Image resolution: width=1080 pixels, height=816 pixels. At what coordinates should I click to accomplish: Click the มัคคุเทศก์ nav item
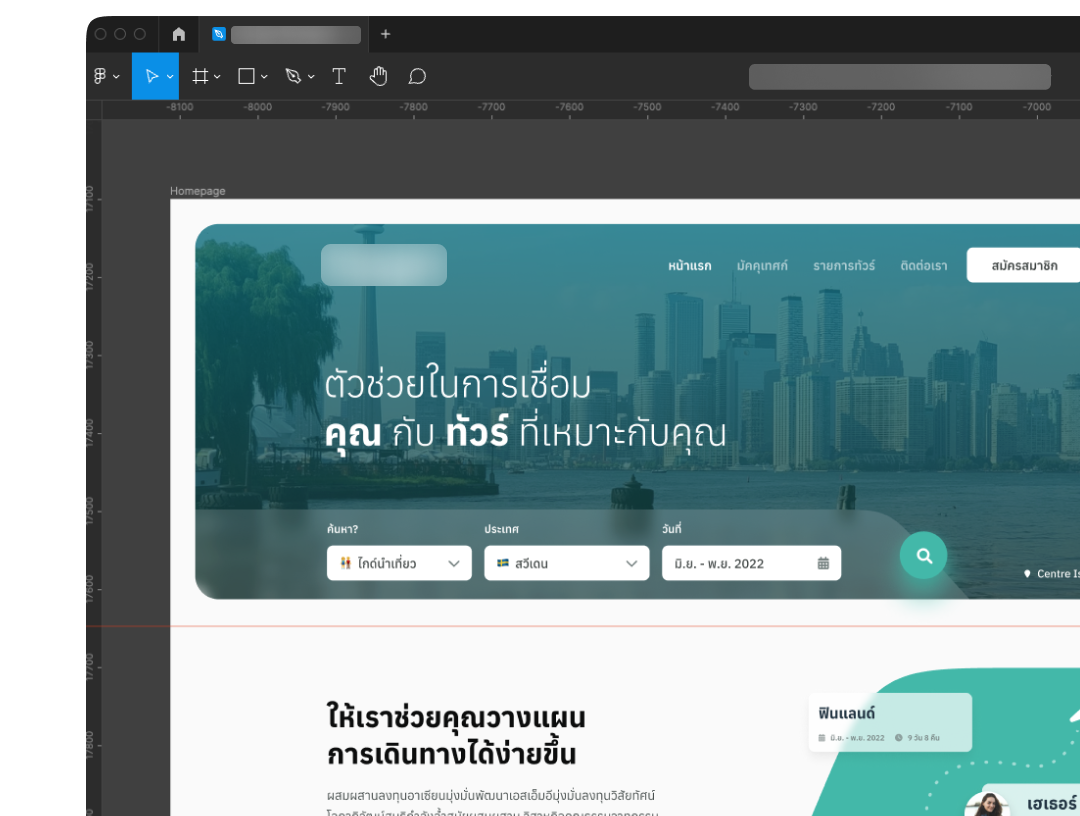762,266
